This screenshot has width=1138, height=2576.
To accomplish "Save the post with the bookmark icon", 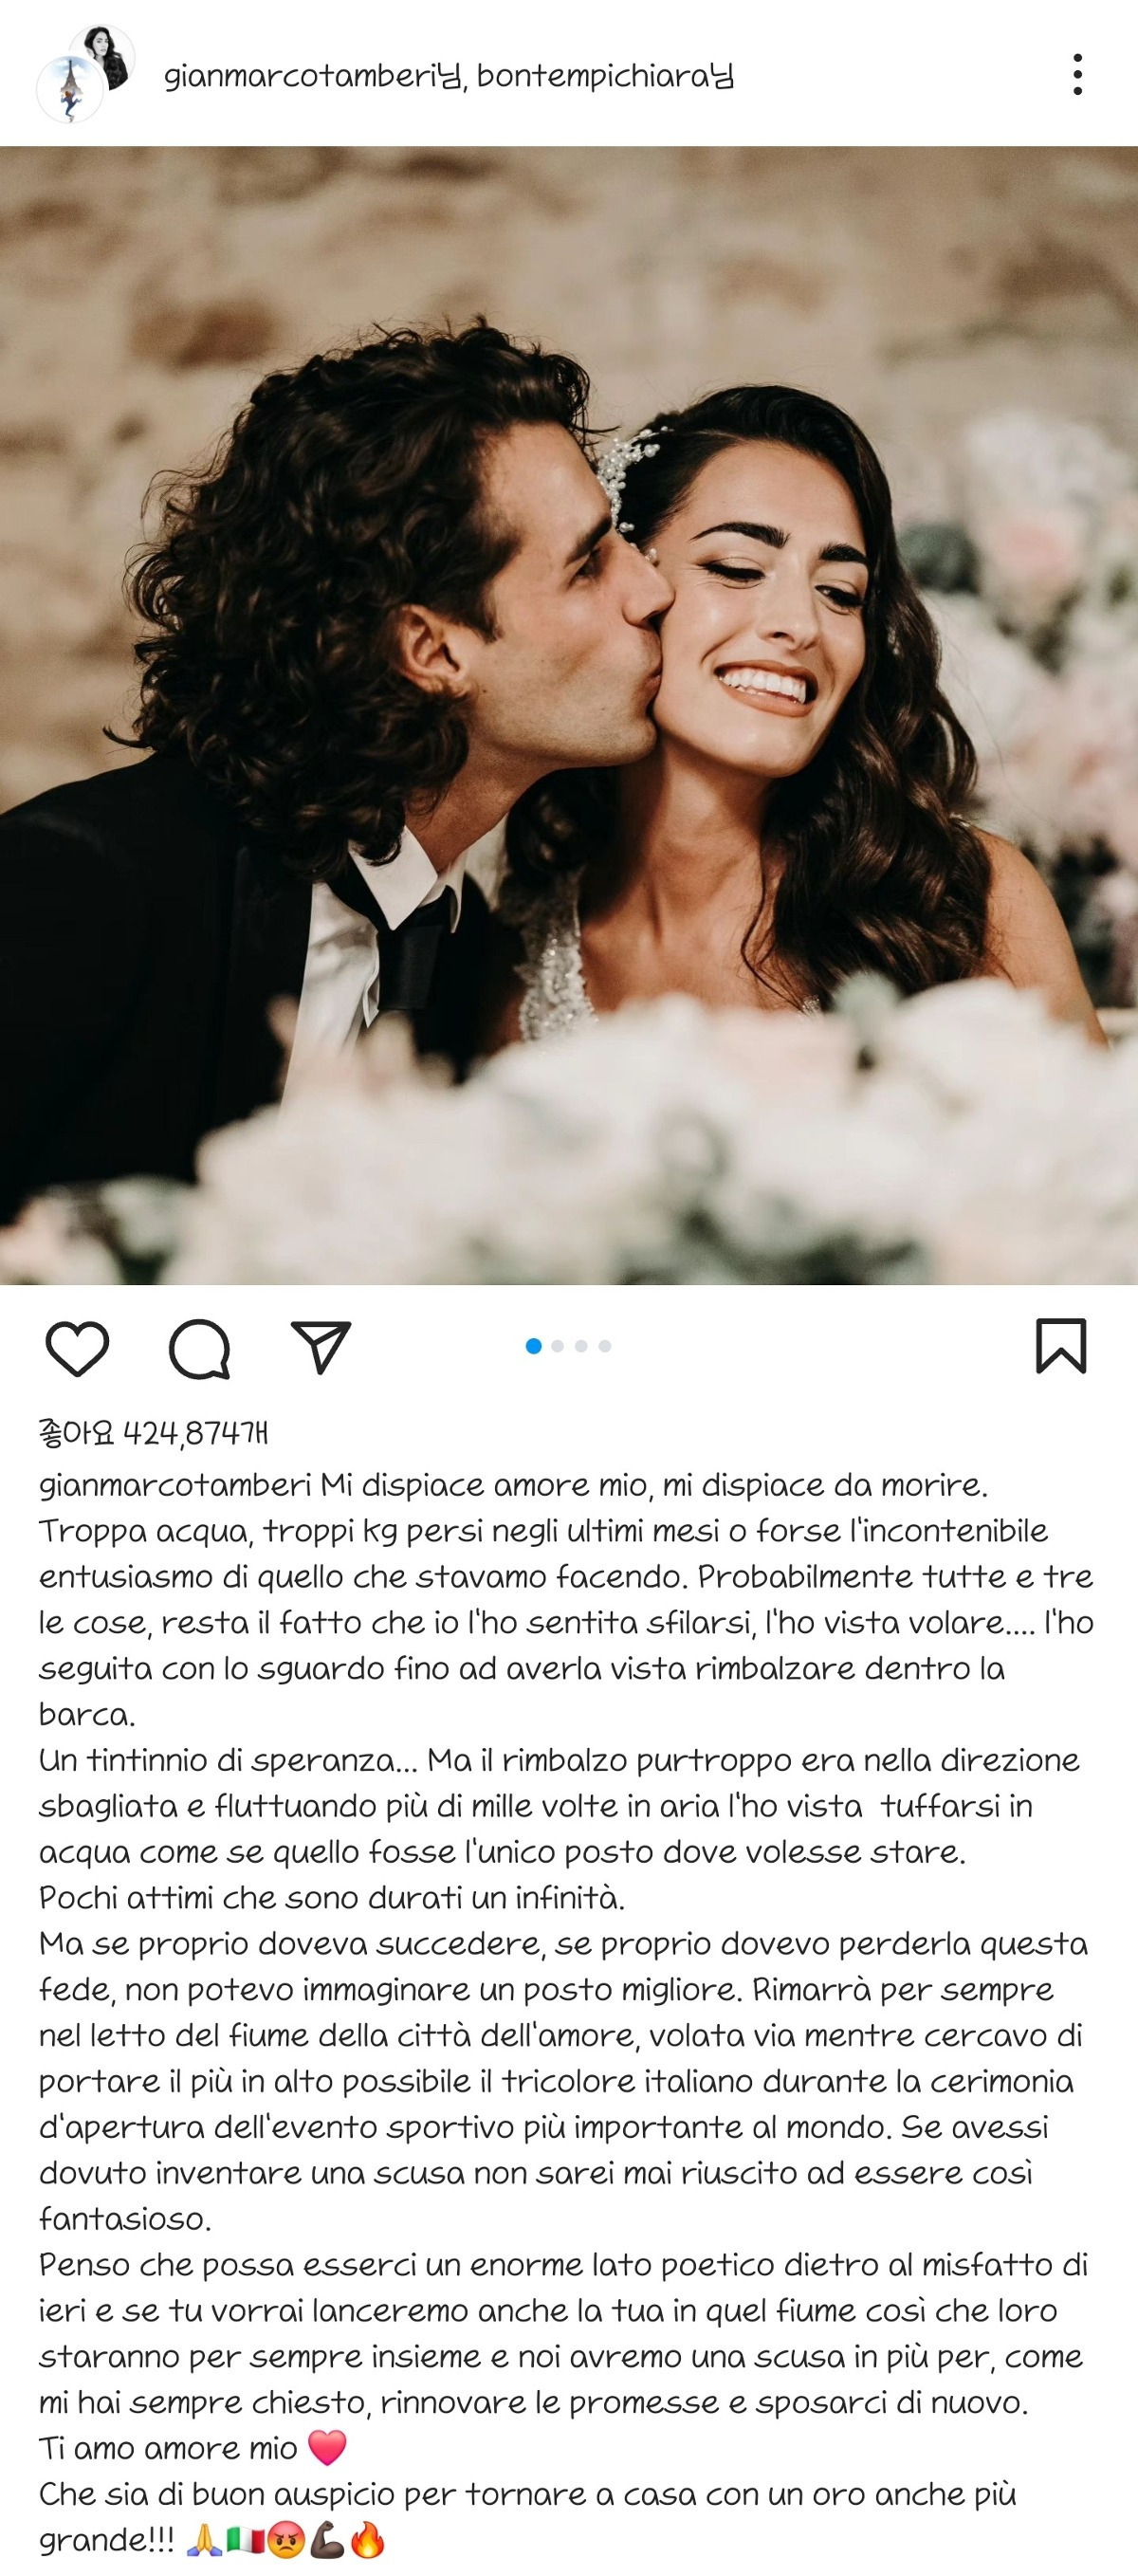I will coord(1060,1347).
